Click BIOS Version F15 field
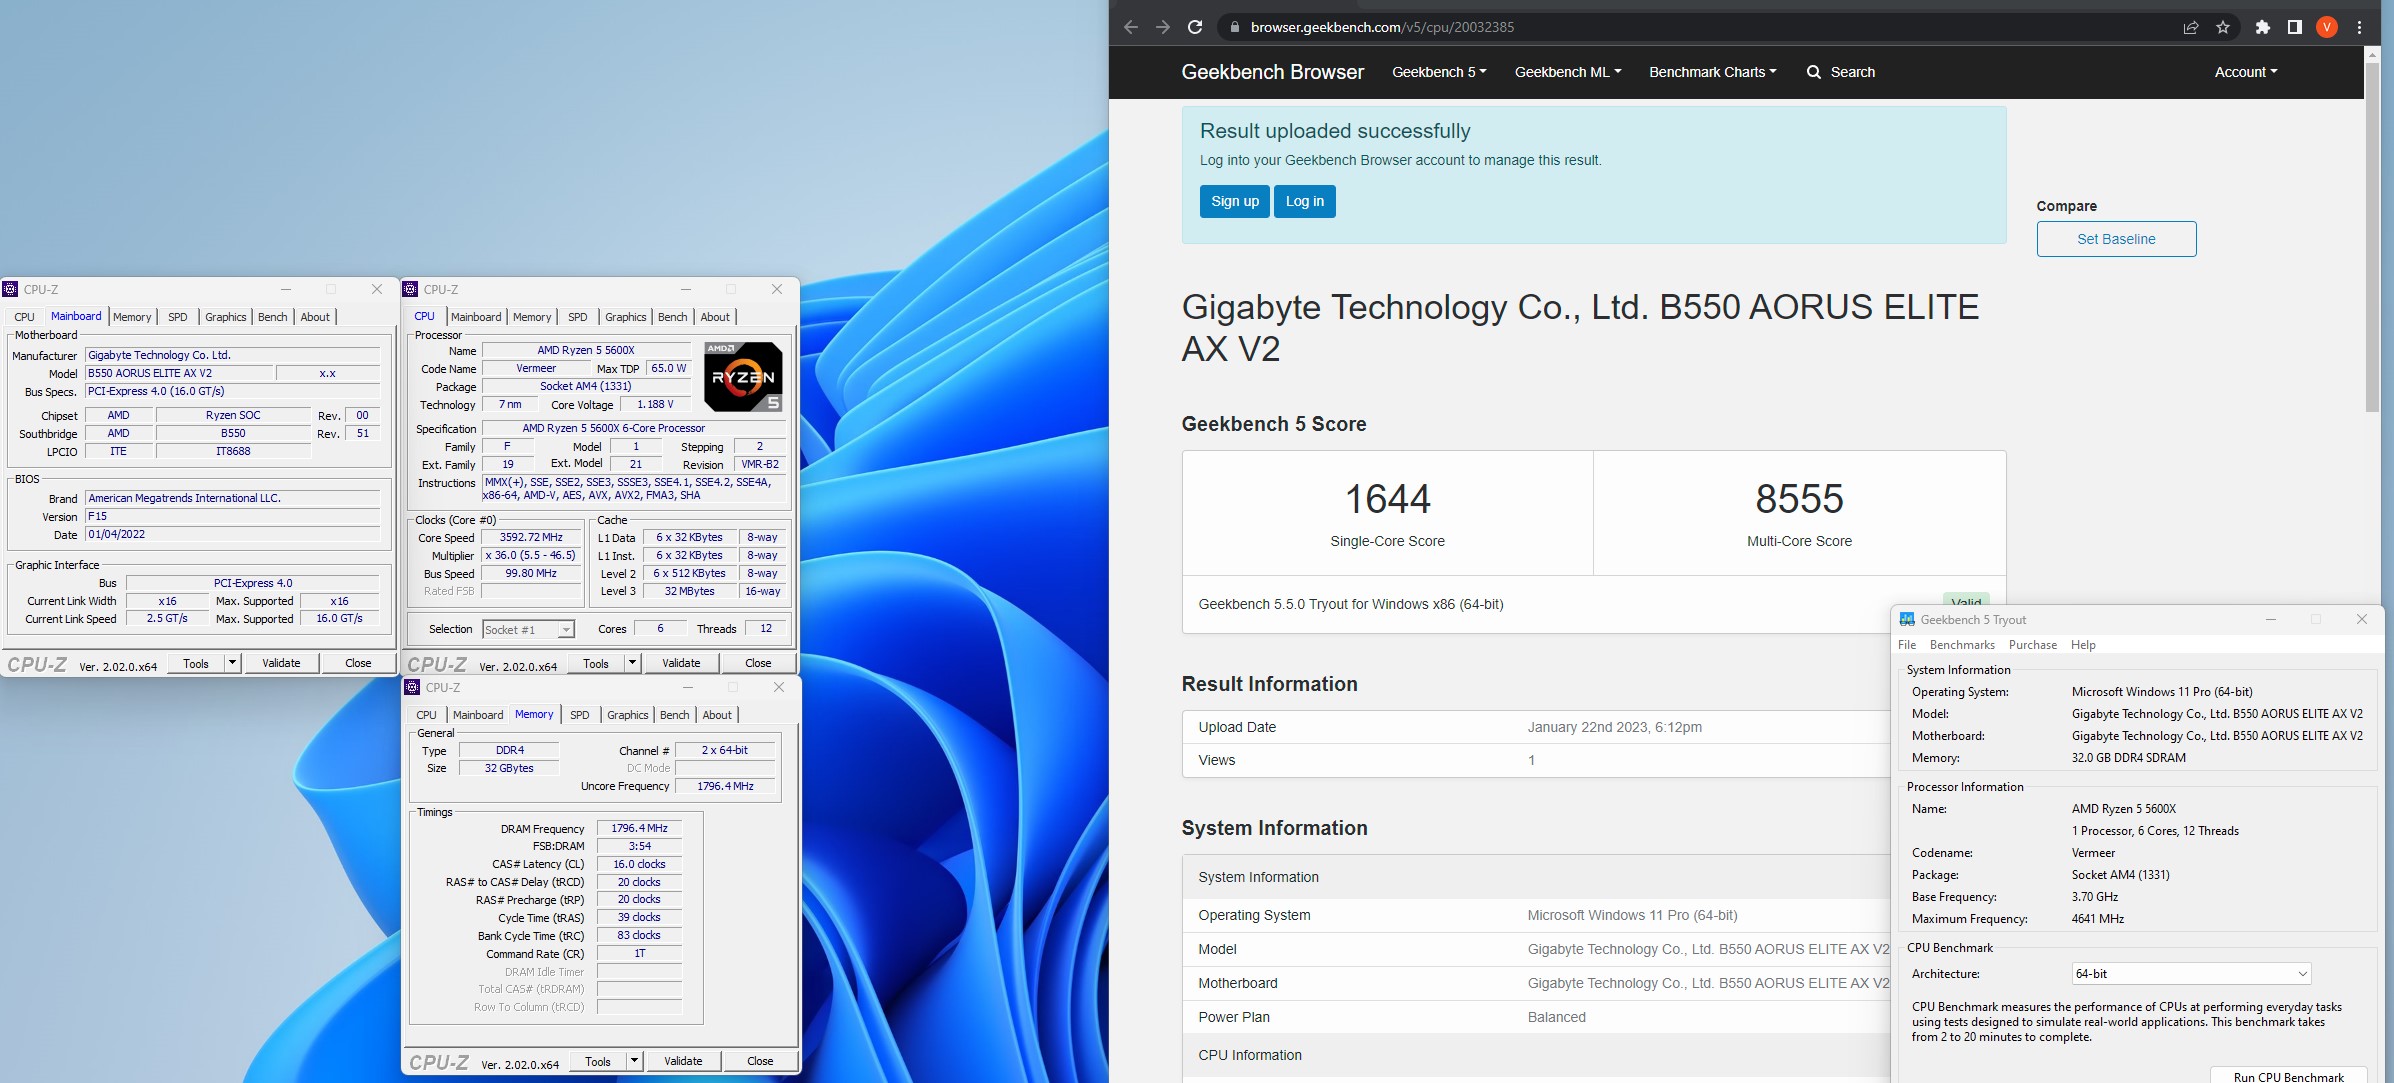The height and width of the screenshot is (1083, 2394). coord(233,516)
